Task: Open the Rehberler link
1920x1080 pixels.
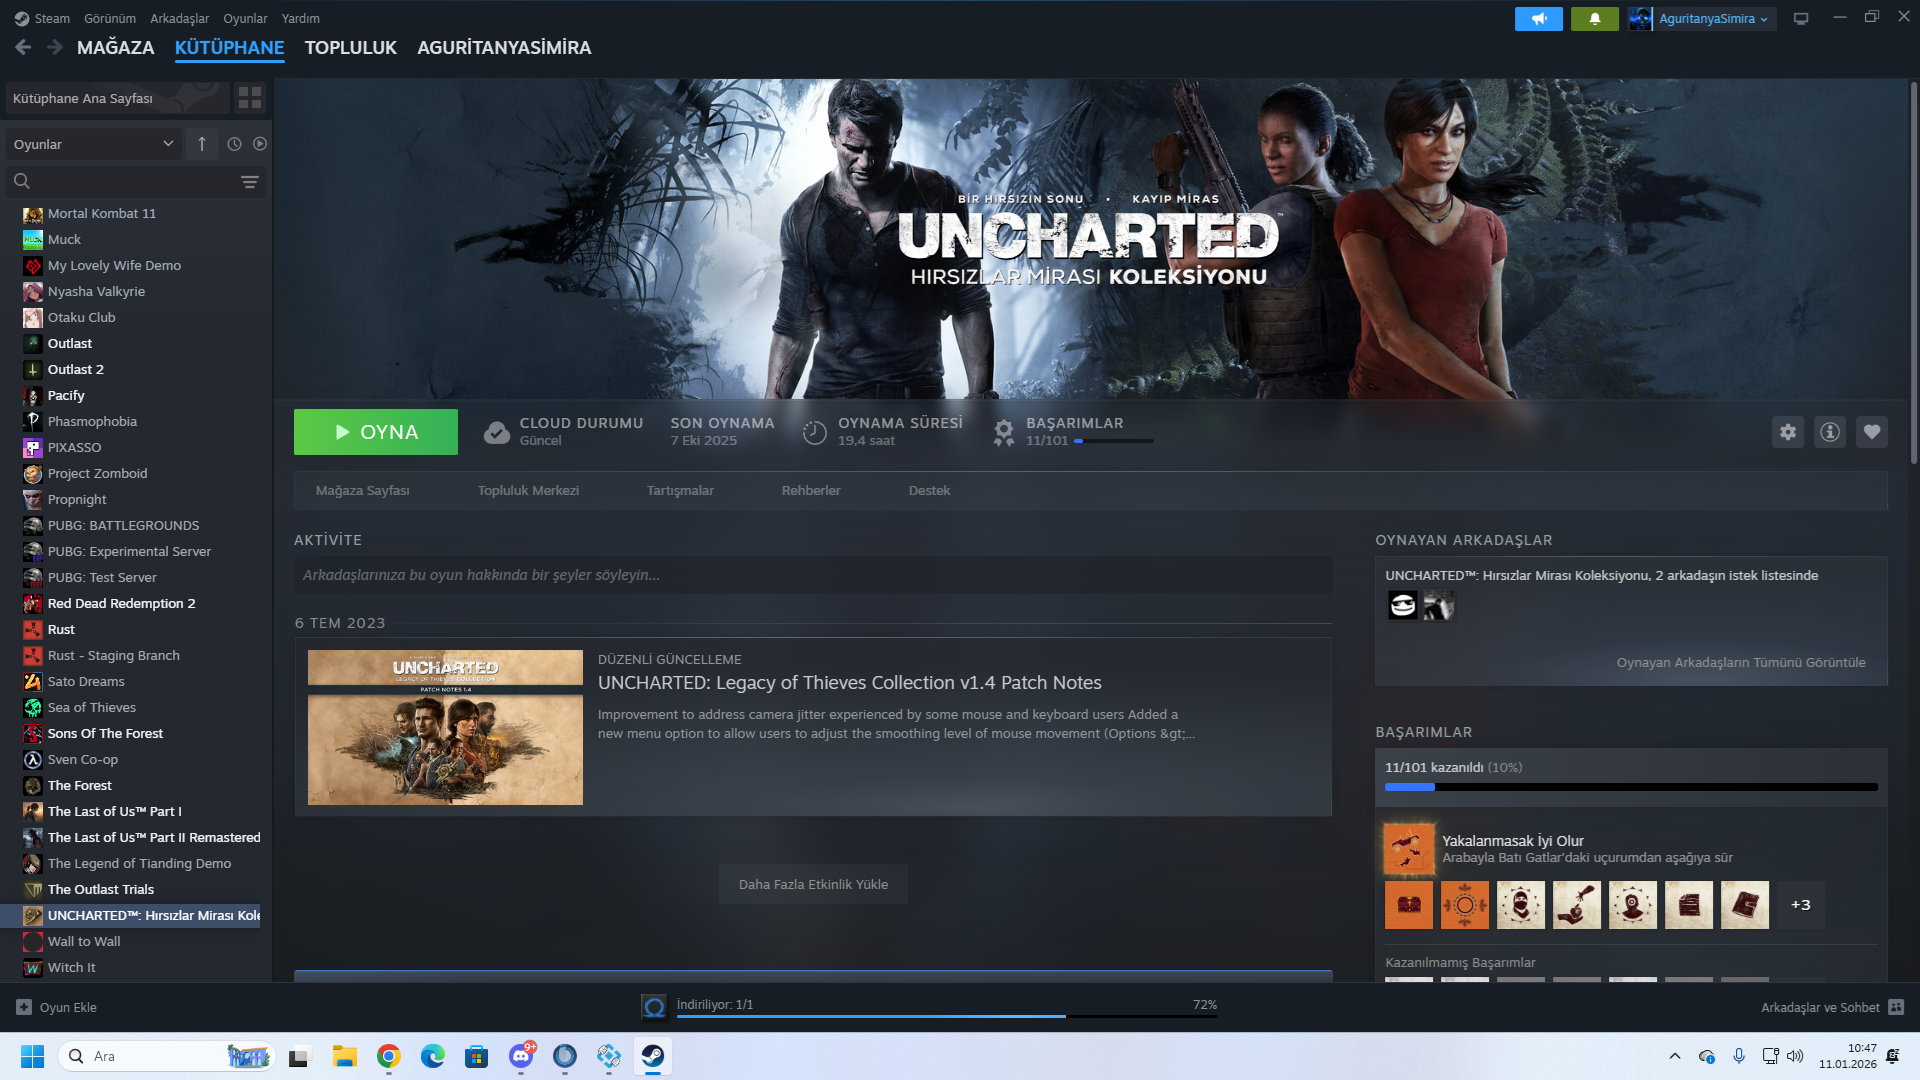Action: (x=811, y=490)
